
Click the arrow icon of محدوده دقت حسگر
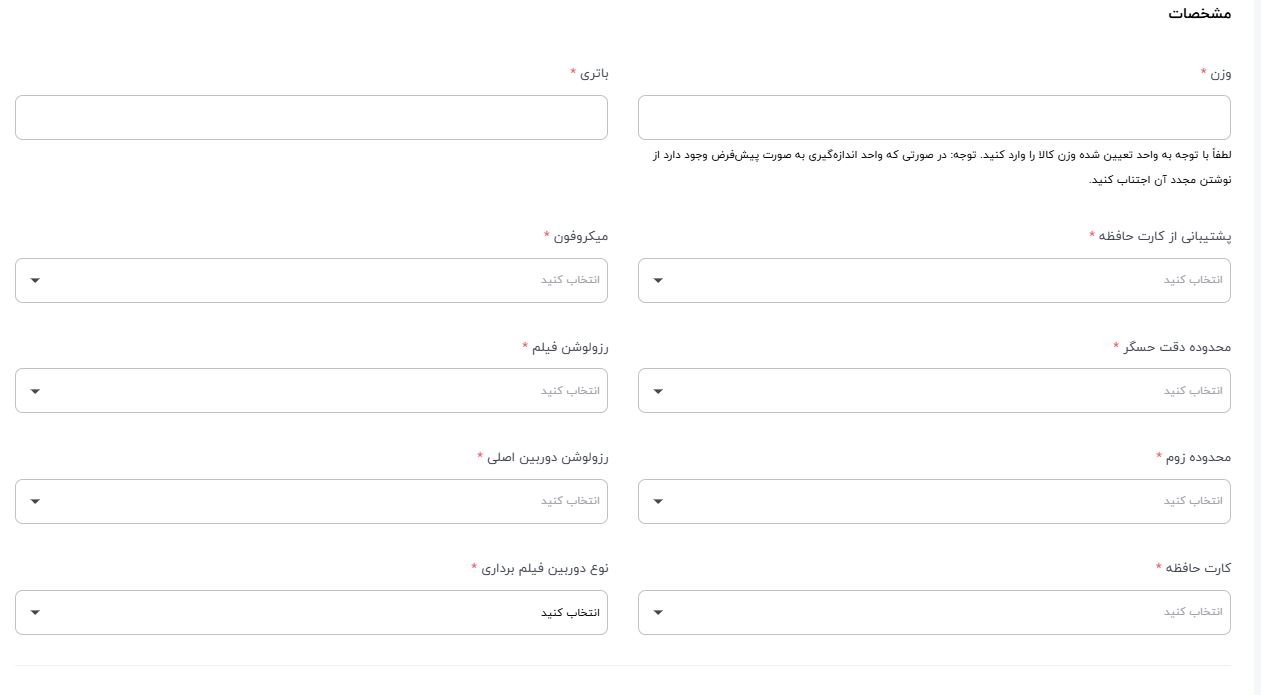658,391
